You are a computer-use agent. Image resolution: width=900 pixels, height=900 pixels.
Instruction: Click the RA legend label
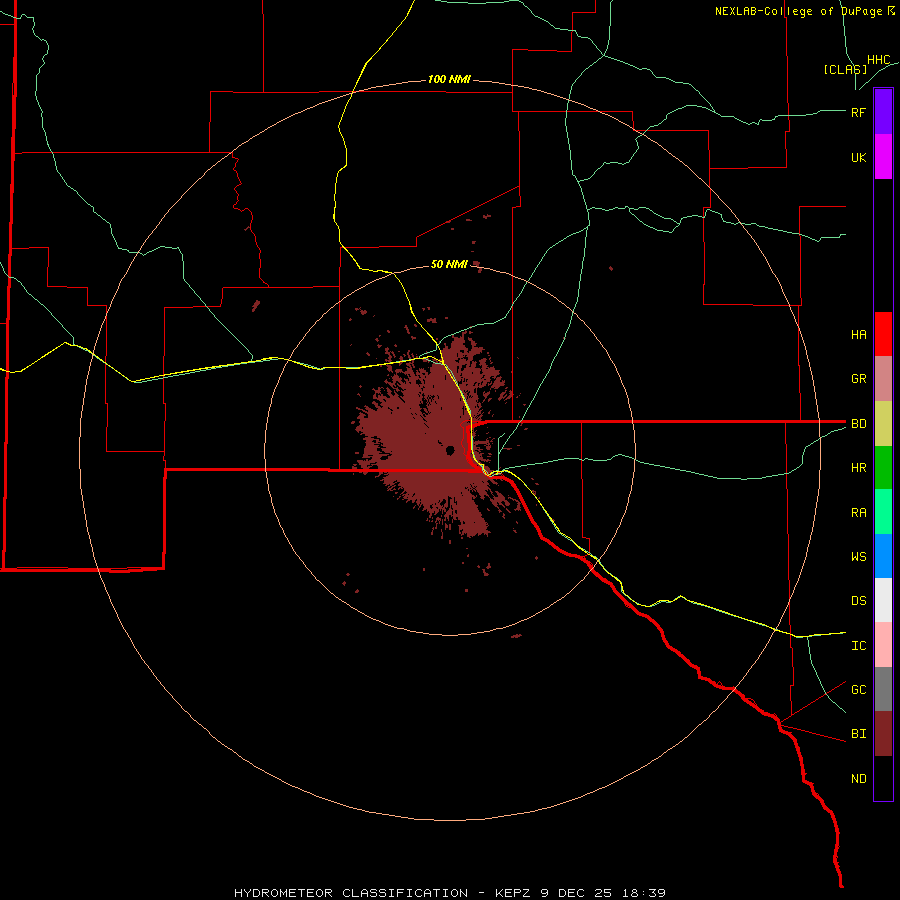pyautogui.click(x=858, y=513)
